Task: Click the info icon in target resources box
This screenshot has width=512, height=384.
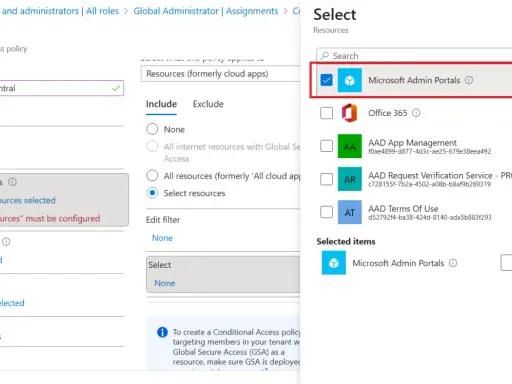Action: coord(12,182)
